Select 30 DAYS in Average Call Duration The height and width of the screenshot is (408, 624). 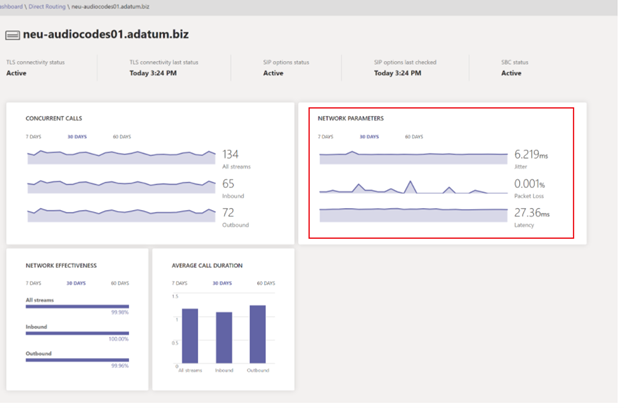(x=222, y=283)
